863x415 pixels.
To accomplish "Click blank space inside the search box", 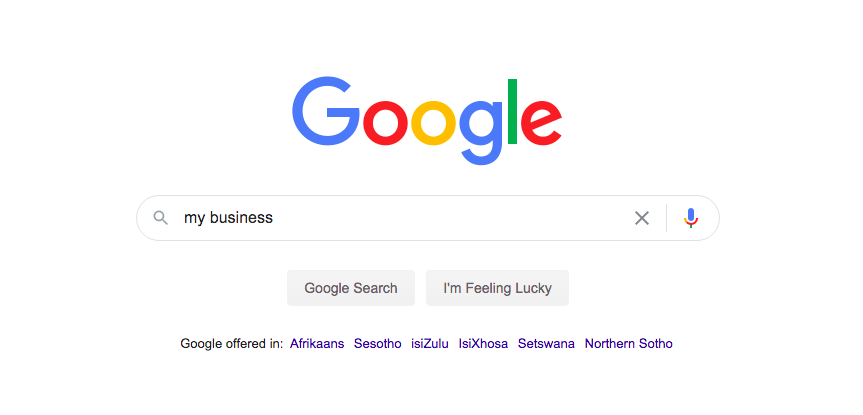I will 450,218.
